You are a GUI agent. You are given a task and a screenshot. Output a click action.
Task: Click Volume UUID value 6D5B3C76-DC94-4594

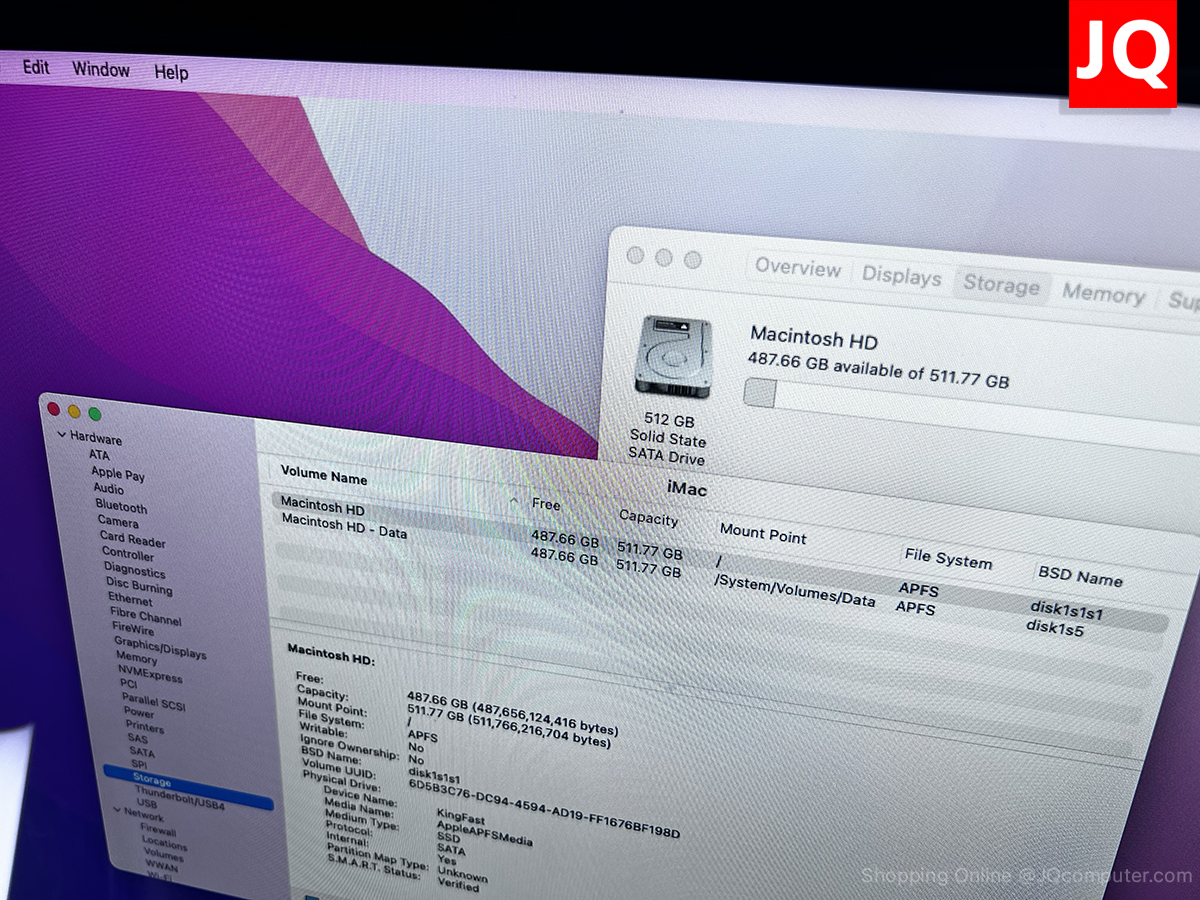(x=544, y=807)
